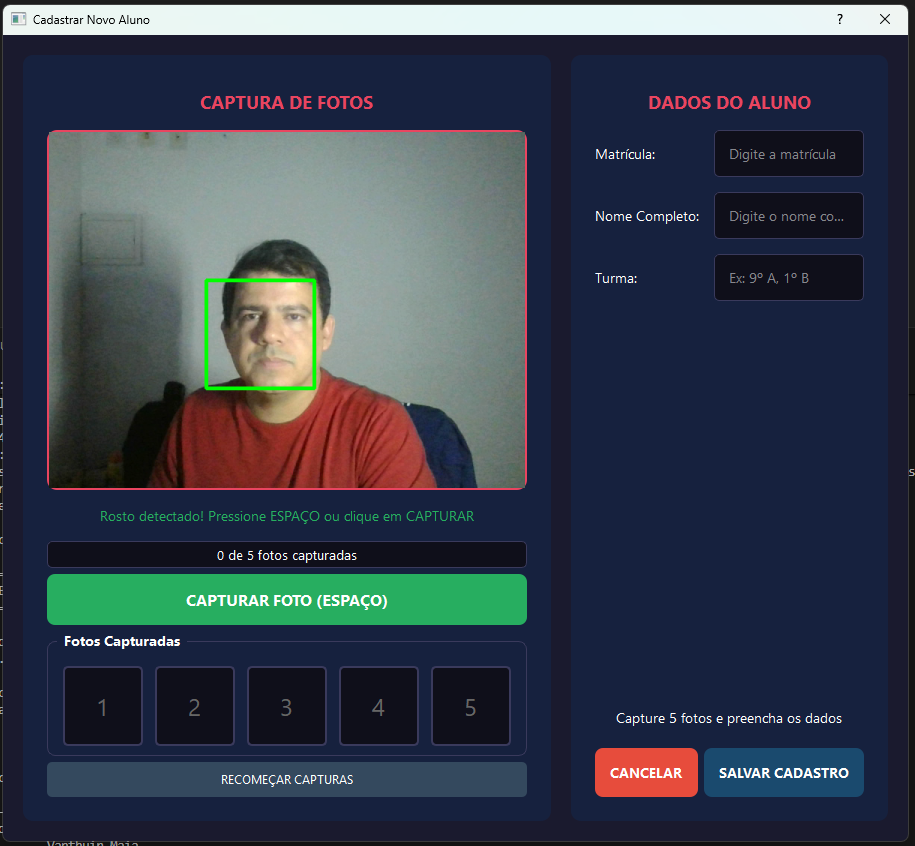
Task: Select captured photo slot 1
Action: click(103, 707)
